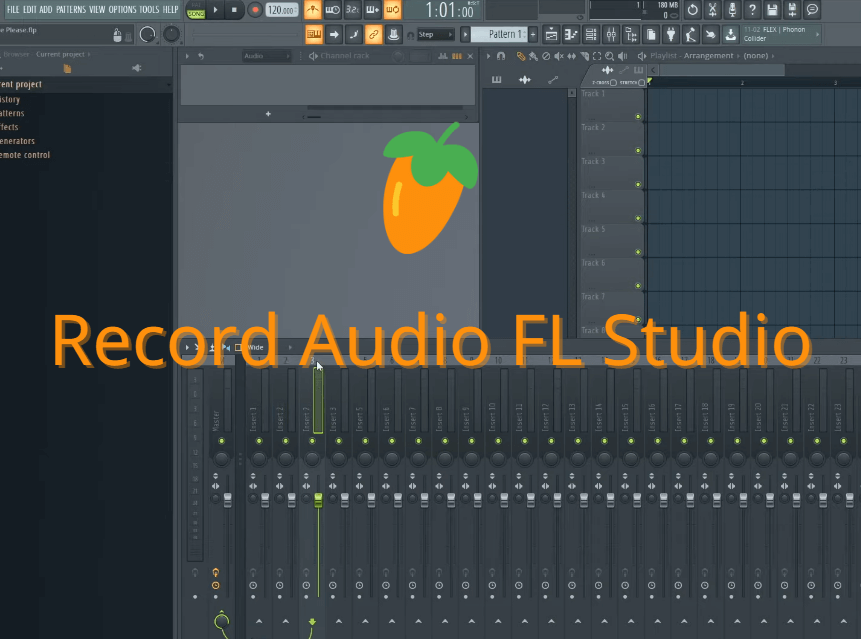Open Channel rack options menu arrow

(187, 56)
